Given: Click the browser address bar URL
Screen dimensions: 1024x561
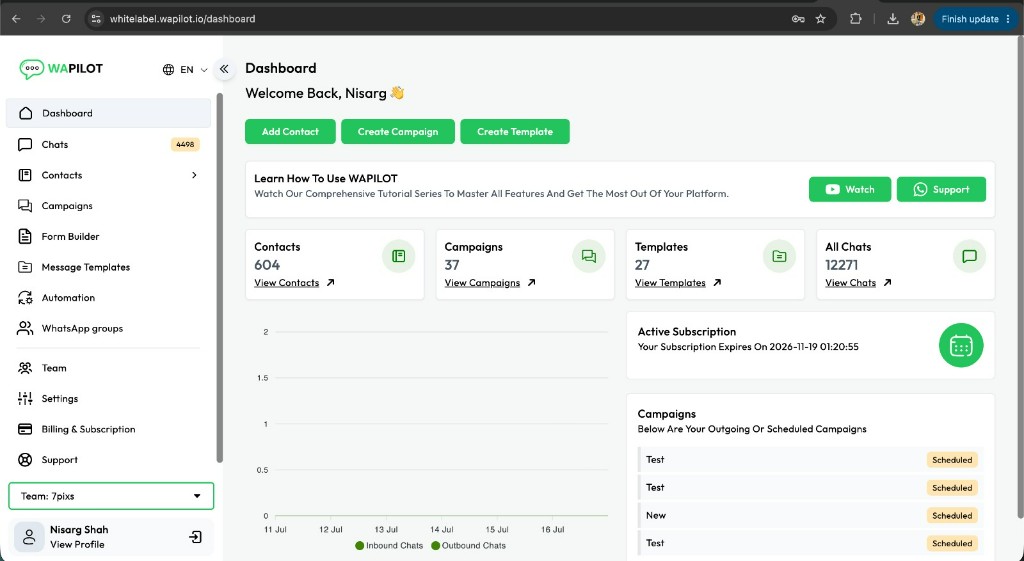Looking at the screenshot, I should coord(182,19).
